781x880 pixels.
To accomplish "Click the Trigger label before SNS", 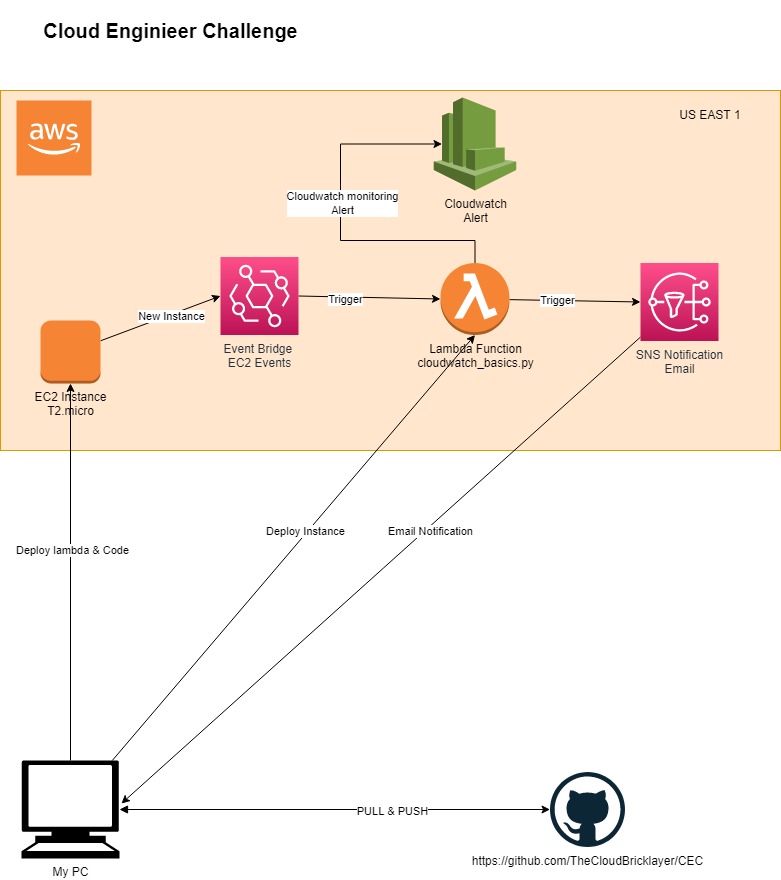I will tap(557, 300).
